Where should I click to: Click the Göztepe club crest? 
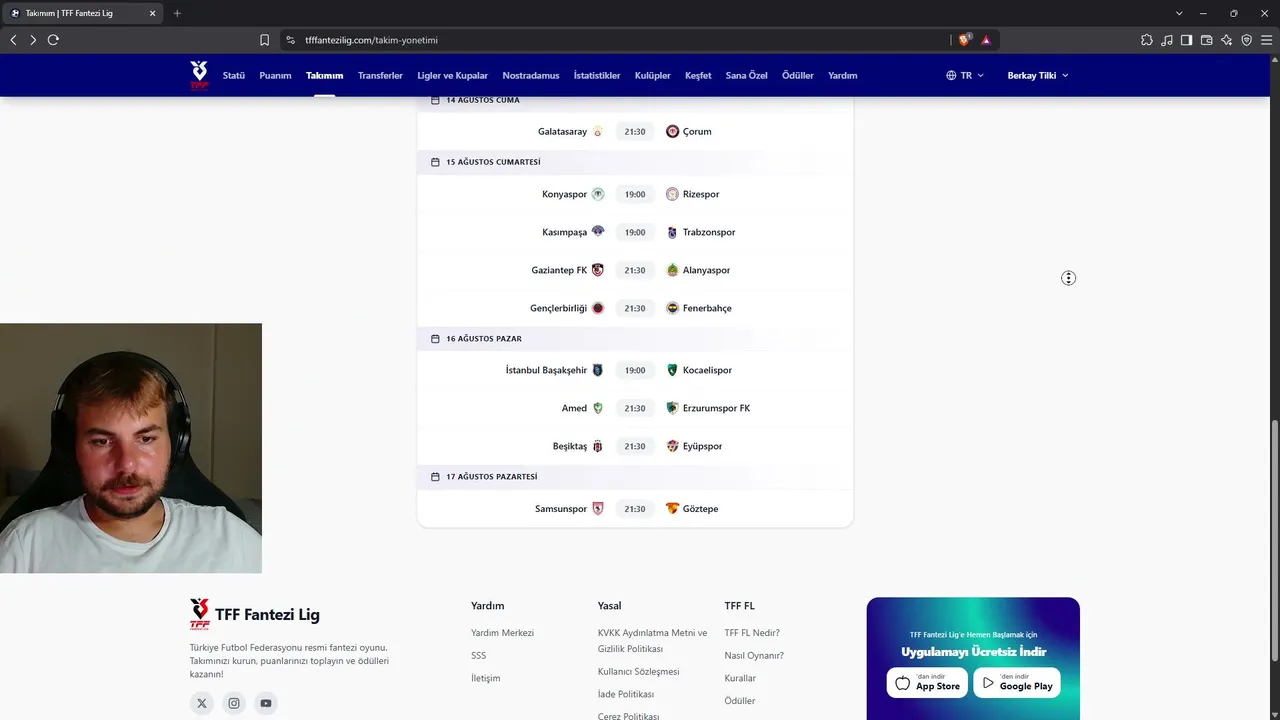tap(673, 509)
